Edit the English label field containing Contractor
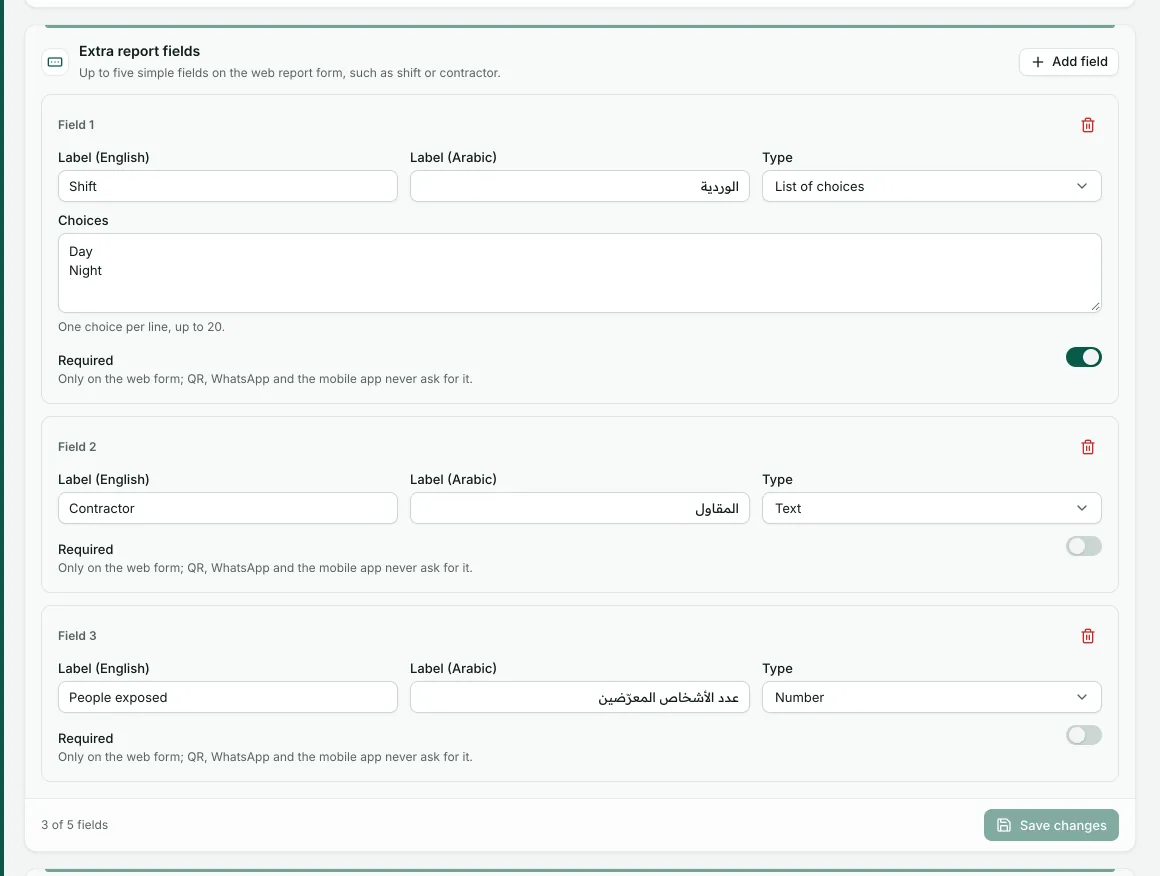This screenshot has width=1160, height=876. tap(228, 508)
